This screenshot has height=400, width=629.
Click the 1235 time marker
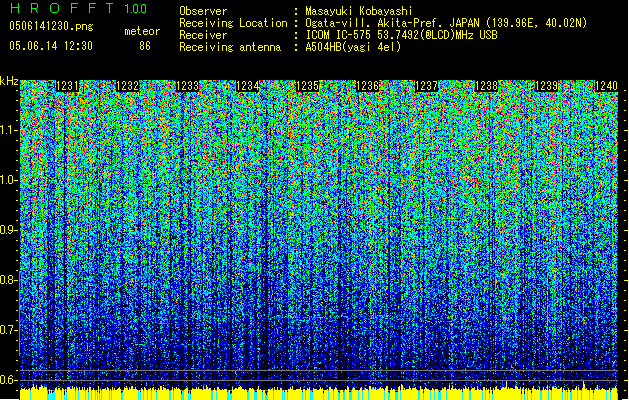(x=309, y=87)
